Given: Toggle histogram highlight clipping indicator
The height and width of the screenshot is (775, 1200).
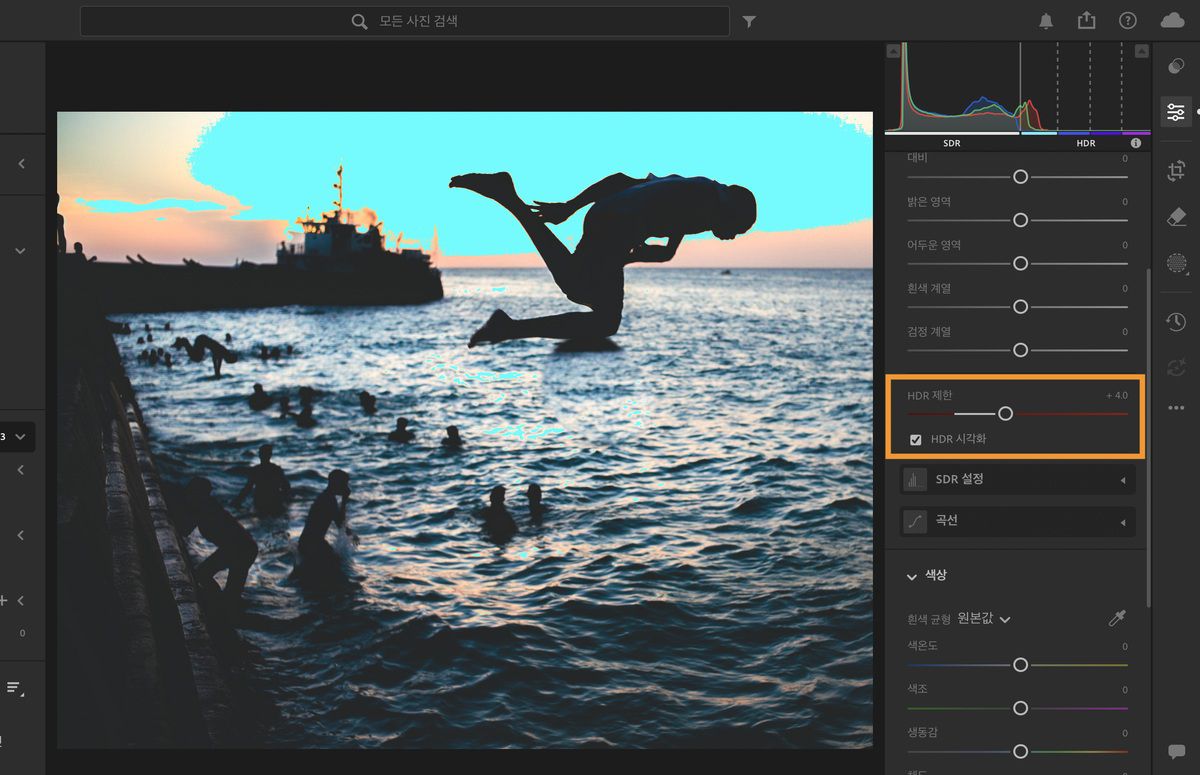Looking at the screenshot, I should (x=1142, y=51).
